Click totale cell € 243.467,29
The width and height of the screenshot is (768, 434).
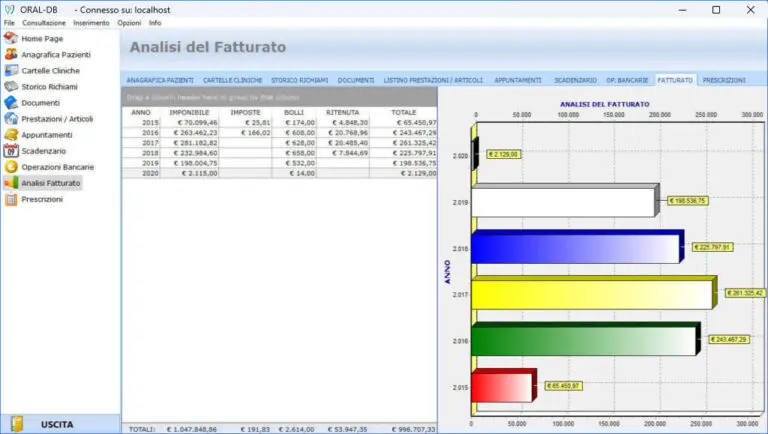tap(404, 133)
